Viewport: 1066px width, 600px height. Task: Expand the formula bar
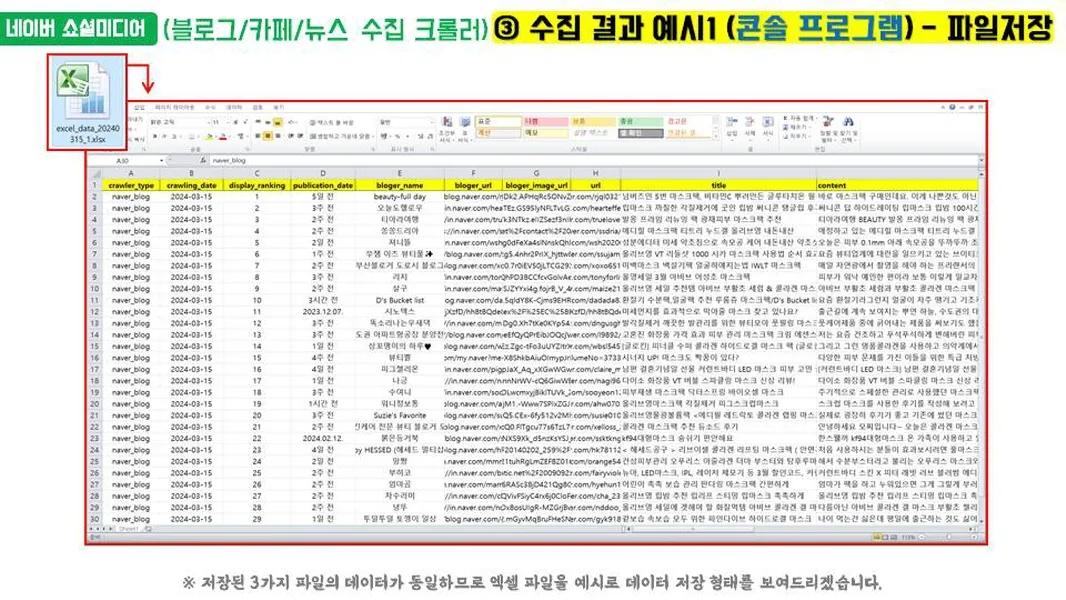pos(980,160)
